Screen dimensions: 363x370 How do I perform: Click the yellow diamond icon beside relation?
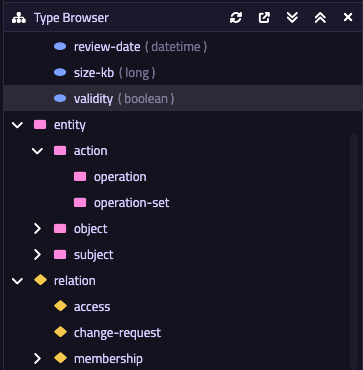(40, 280)
